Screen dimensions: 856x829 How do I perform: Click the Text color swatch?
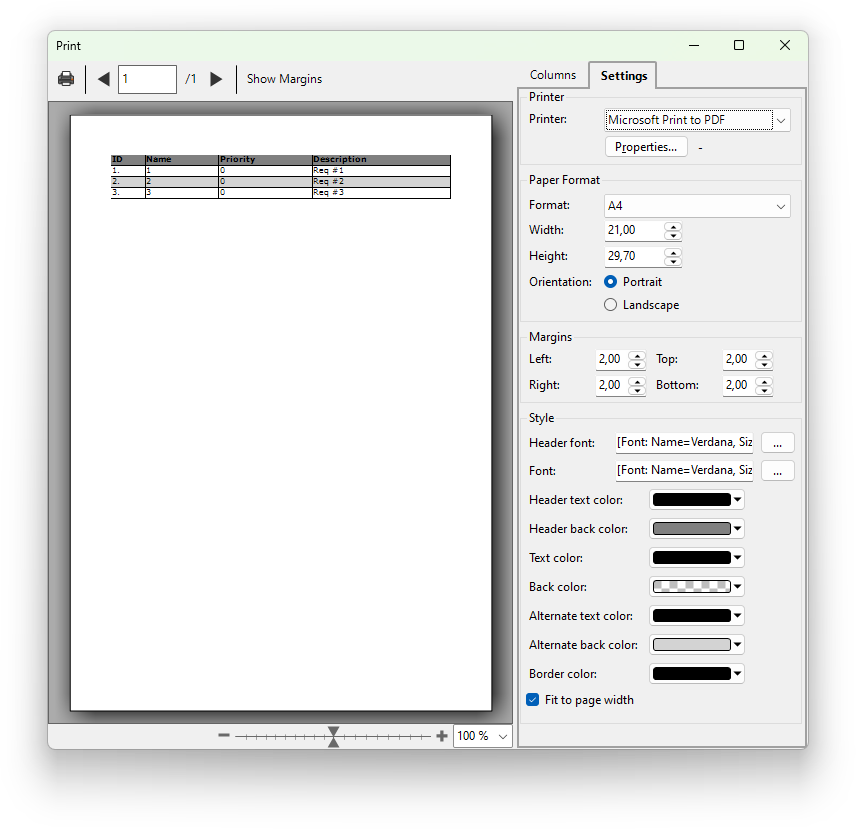(691, 557)
